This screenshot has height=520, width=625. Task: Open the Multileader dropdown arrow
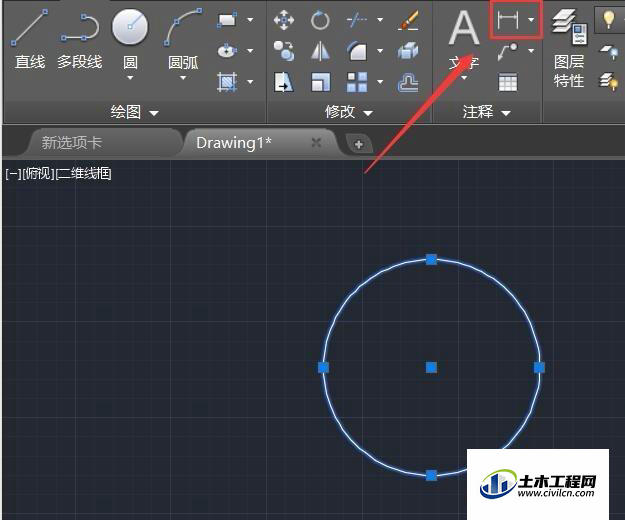coord(531,51)
